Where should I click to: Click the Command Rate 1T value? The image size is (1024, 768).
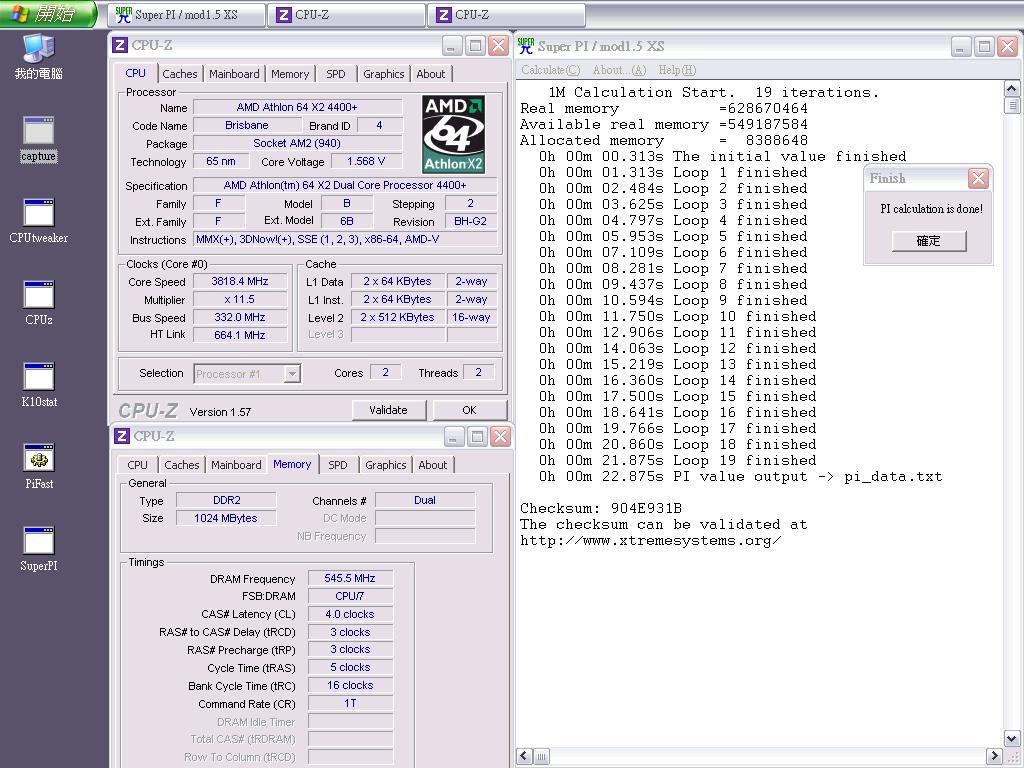click(x=350, y=703)
